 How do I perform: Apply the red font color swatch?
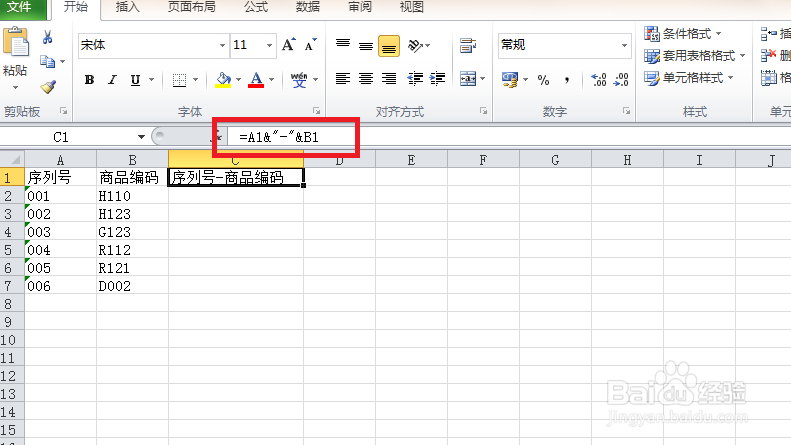[x=256, y=80]
